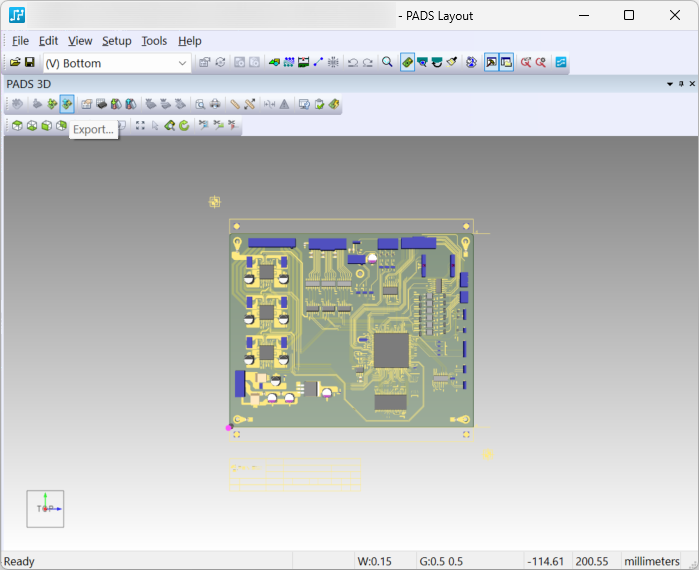Select the ruler with arrows measure distance tool

[x=250, y=104]
